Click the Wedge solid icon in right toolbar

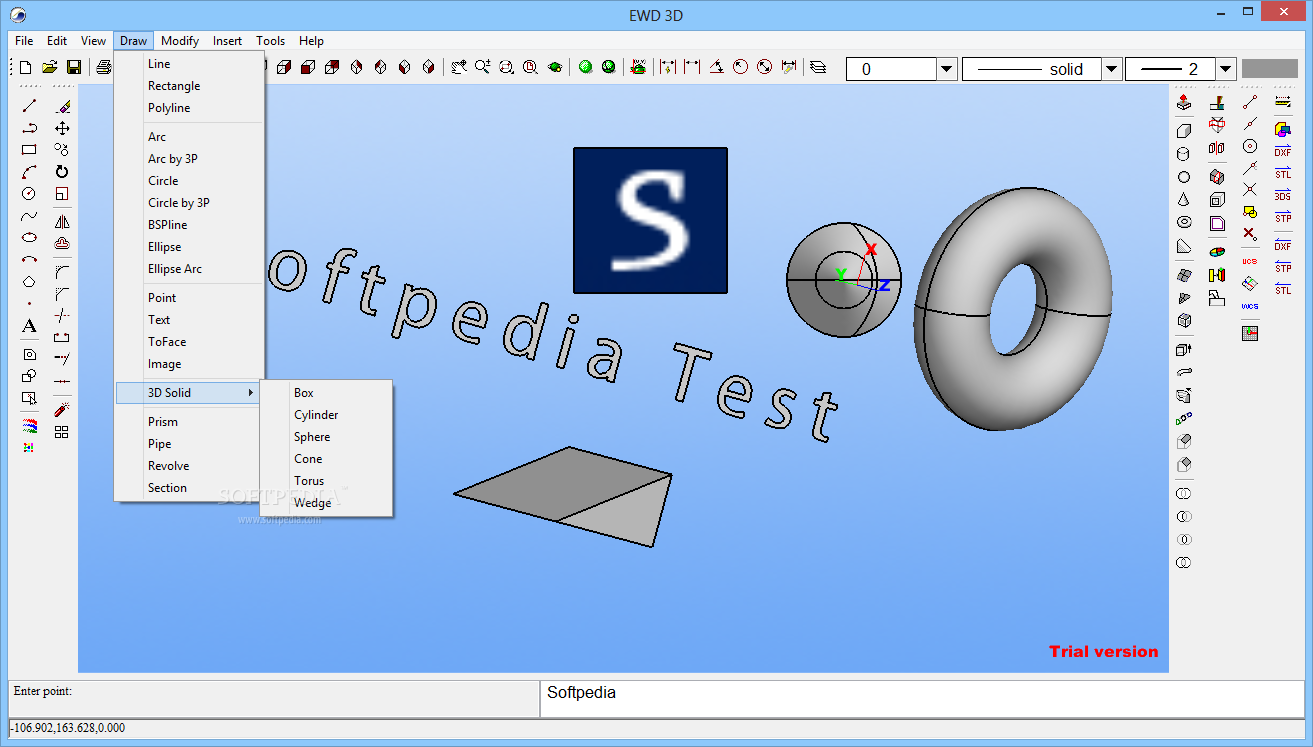pos(1184,246)
